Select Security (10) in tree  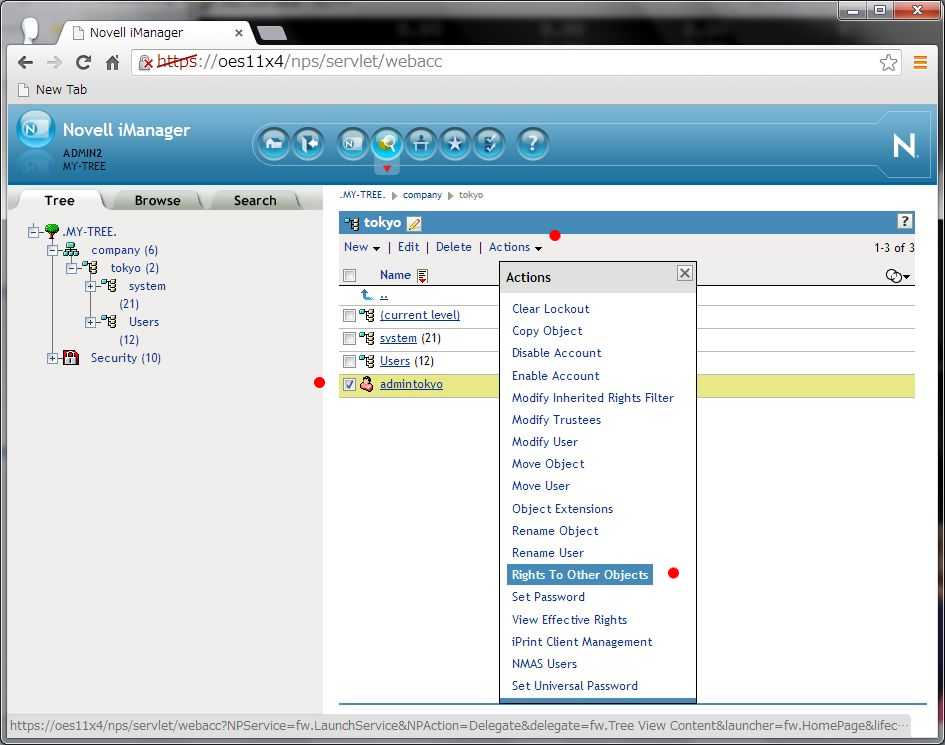click(125, 358)
